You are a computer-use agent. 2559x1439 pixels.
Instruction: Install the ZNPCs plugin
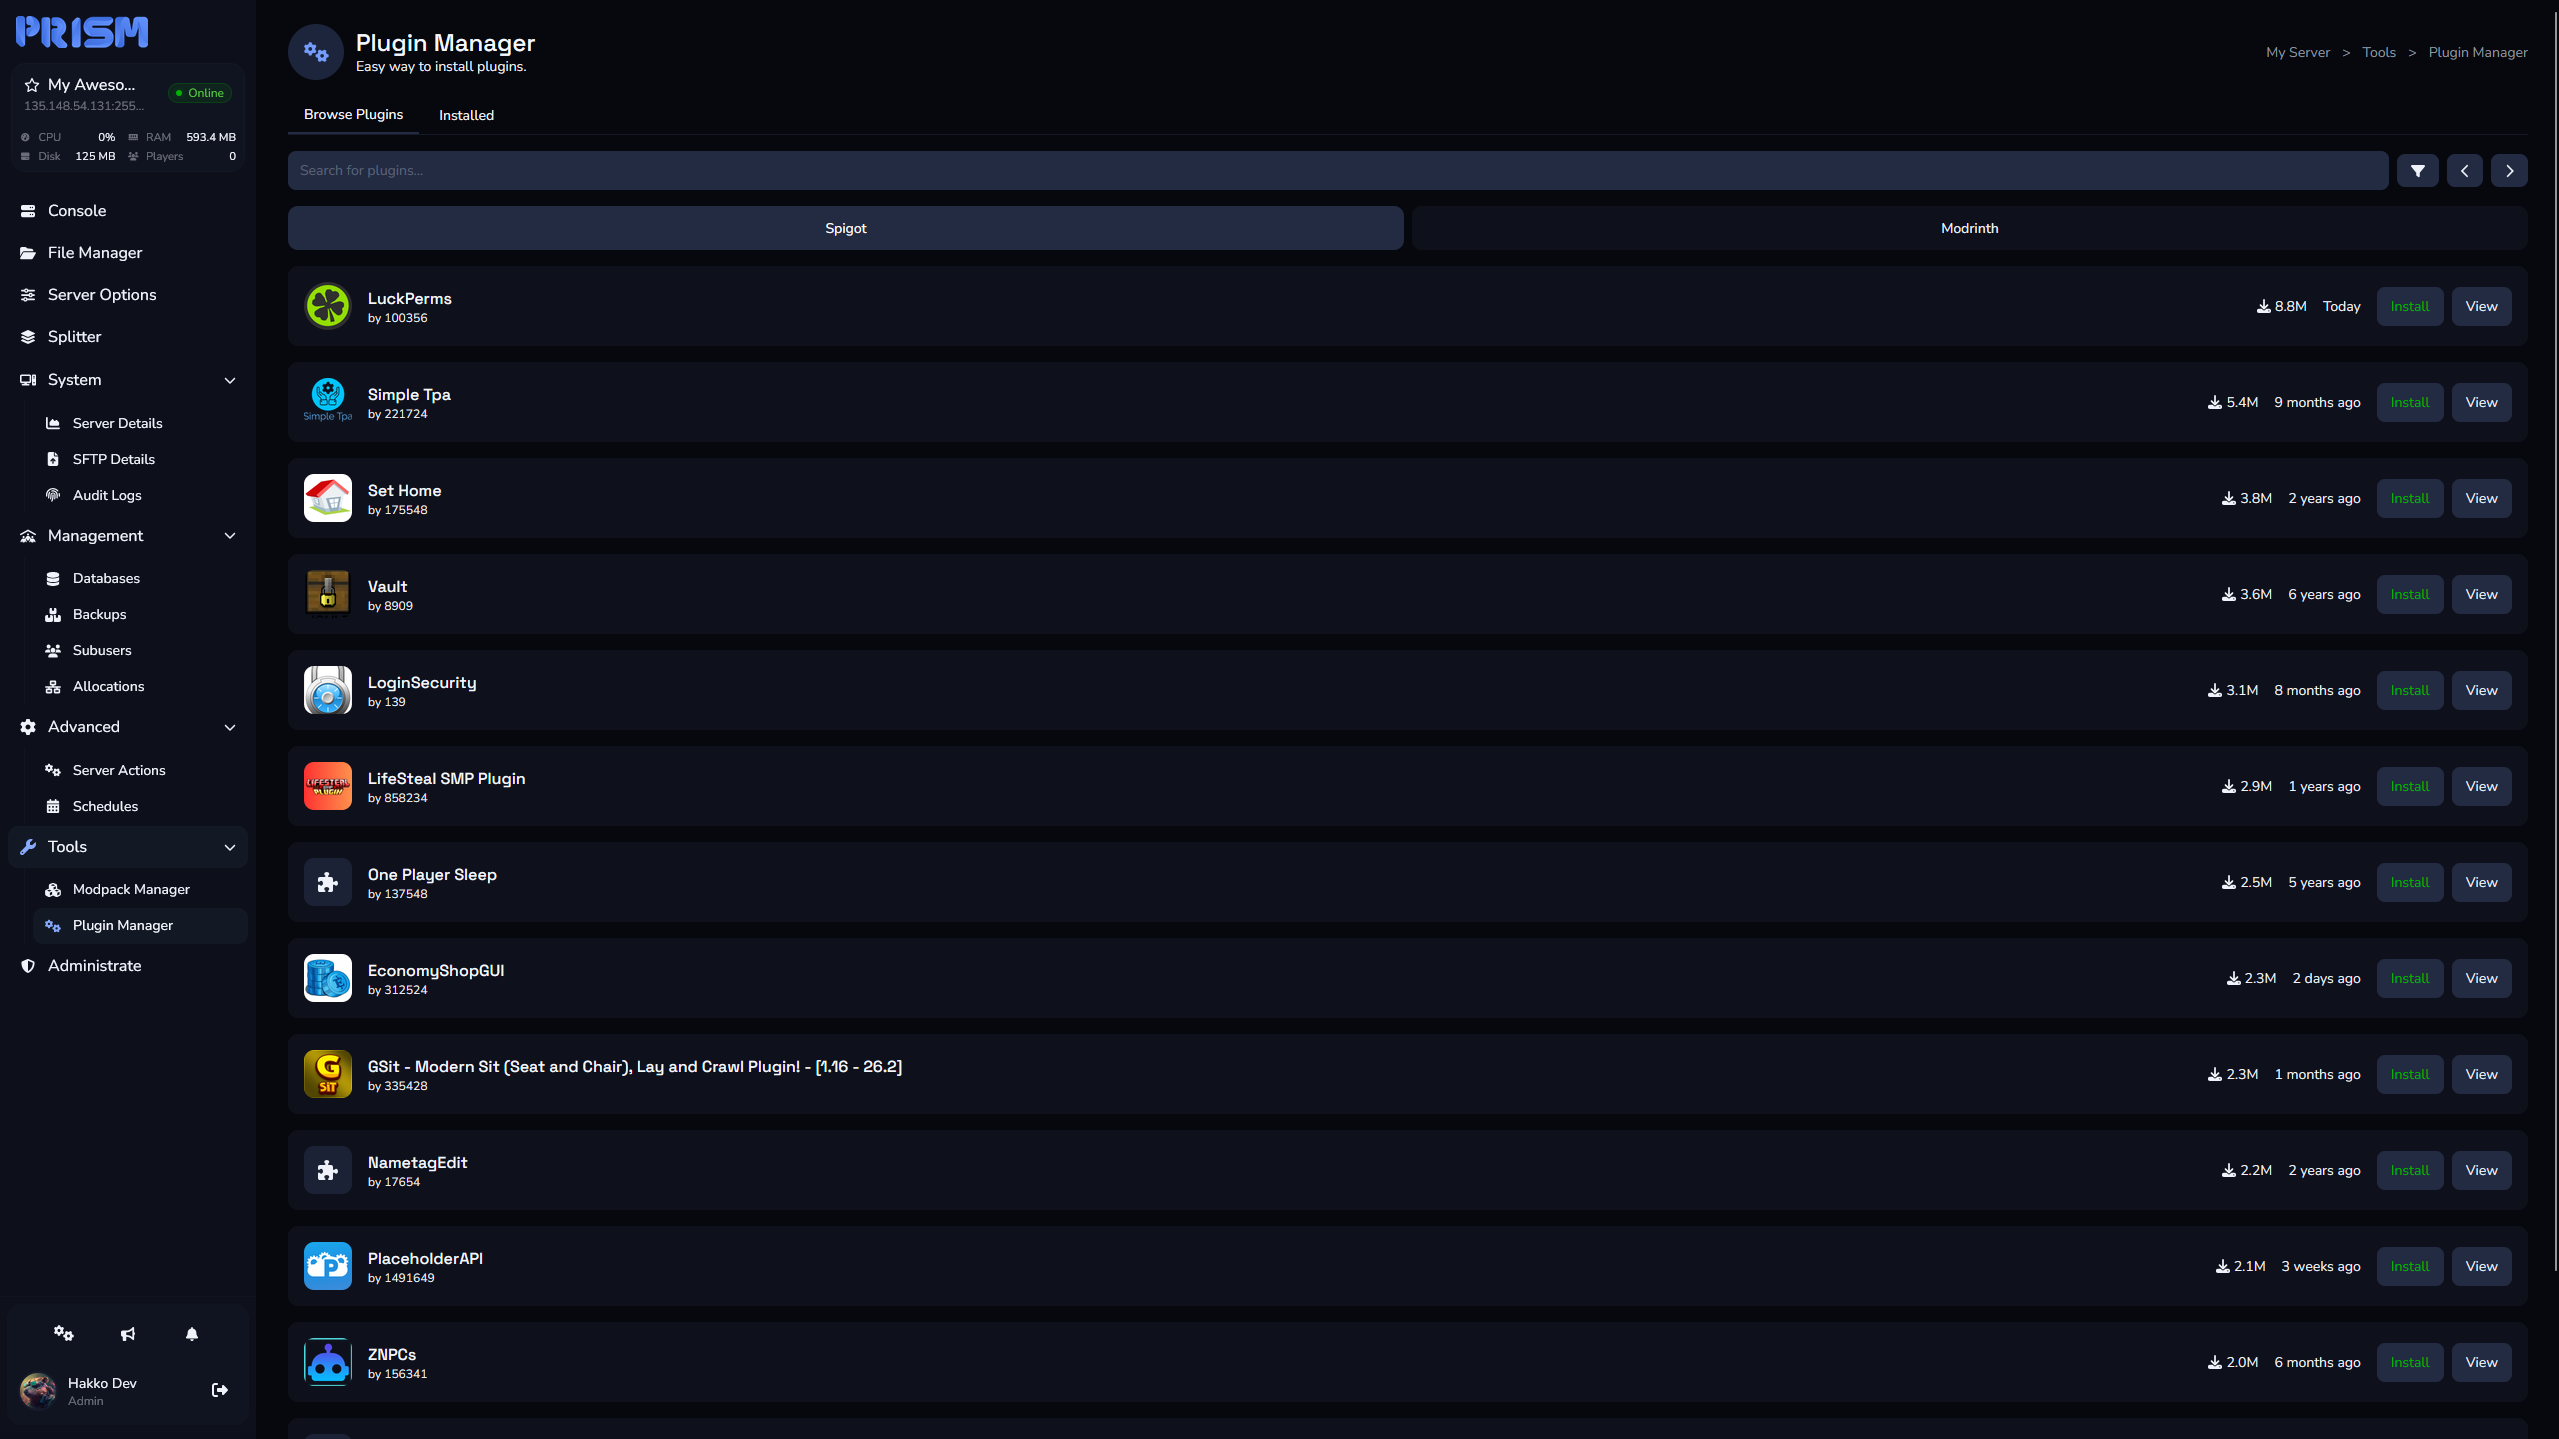click(x=2410, y=1362)
